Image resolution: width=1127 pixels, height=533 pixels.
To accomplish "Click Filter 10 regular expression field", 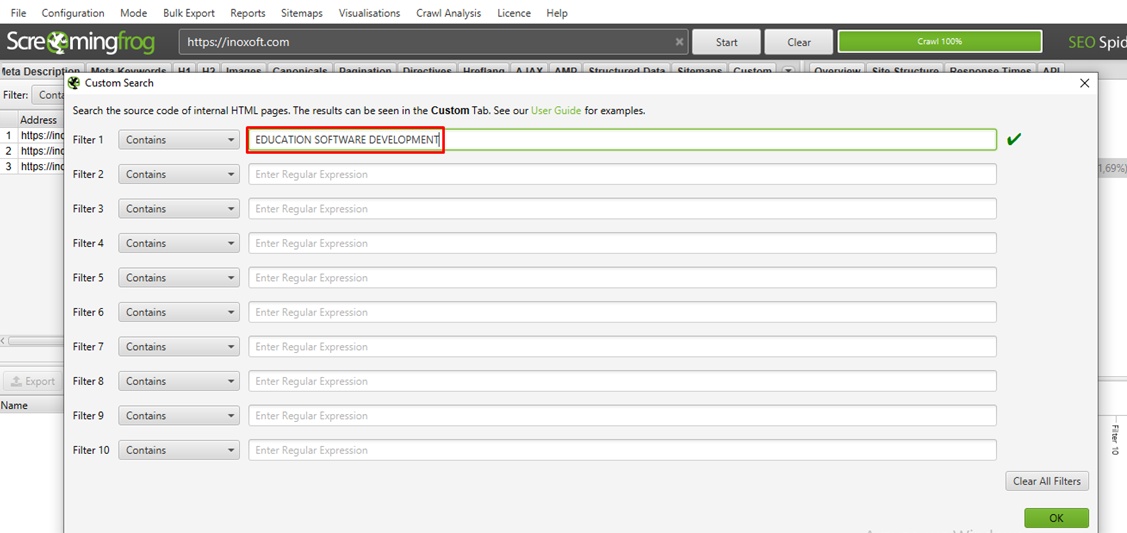I will pos(622,450).
